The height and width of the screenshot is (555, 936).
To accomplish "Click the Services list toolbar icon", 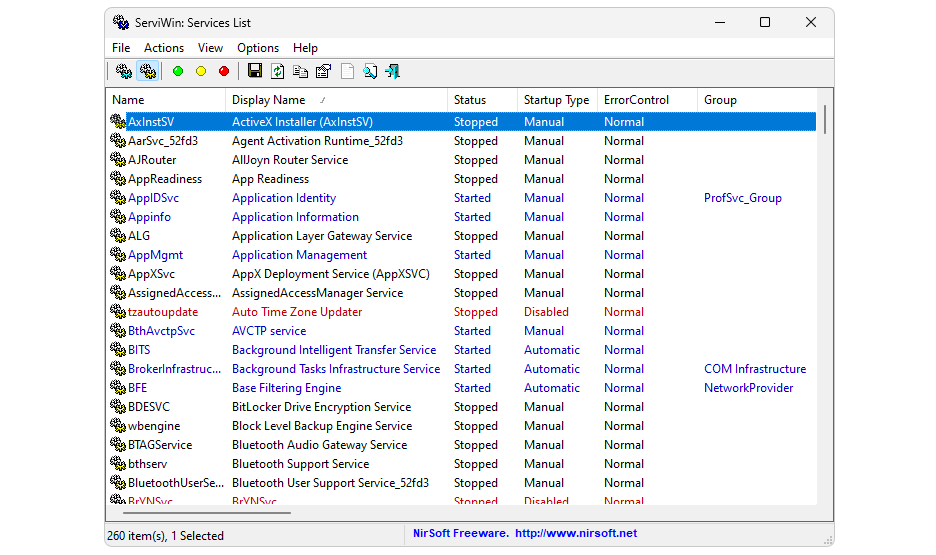I will click(148, 71).
